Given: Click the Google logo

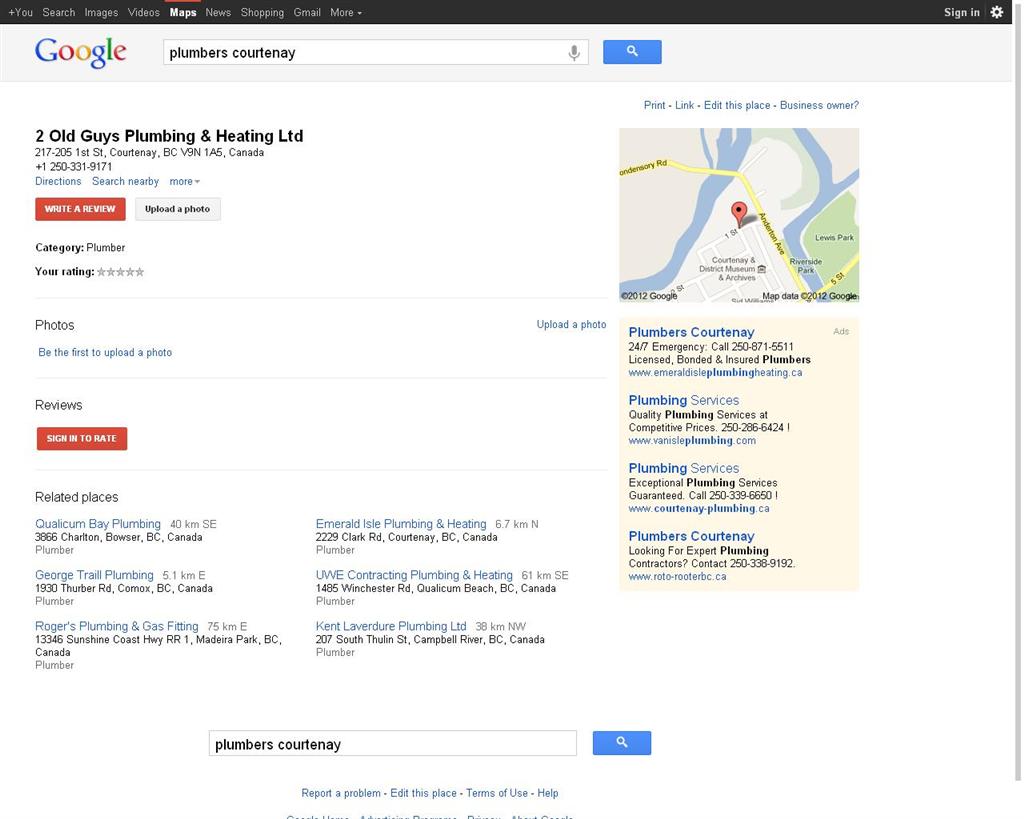Looking at the screenshot, I should [80, 52].
